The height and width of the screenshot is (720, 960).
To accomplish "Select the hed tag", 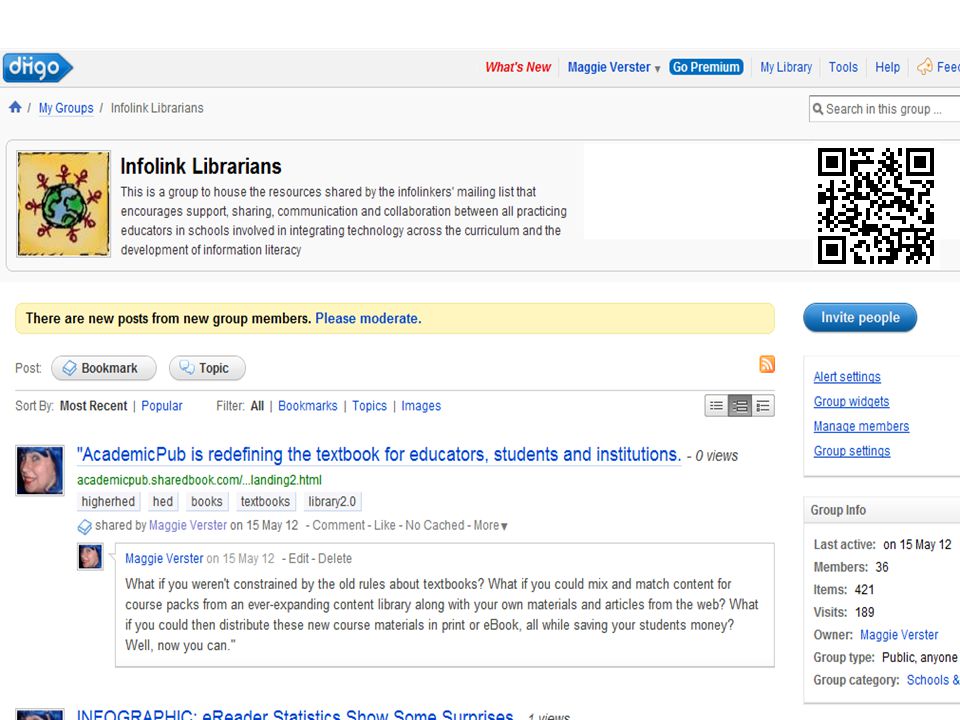I will point(163,501).
